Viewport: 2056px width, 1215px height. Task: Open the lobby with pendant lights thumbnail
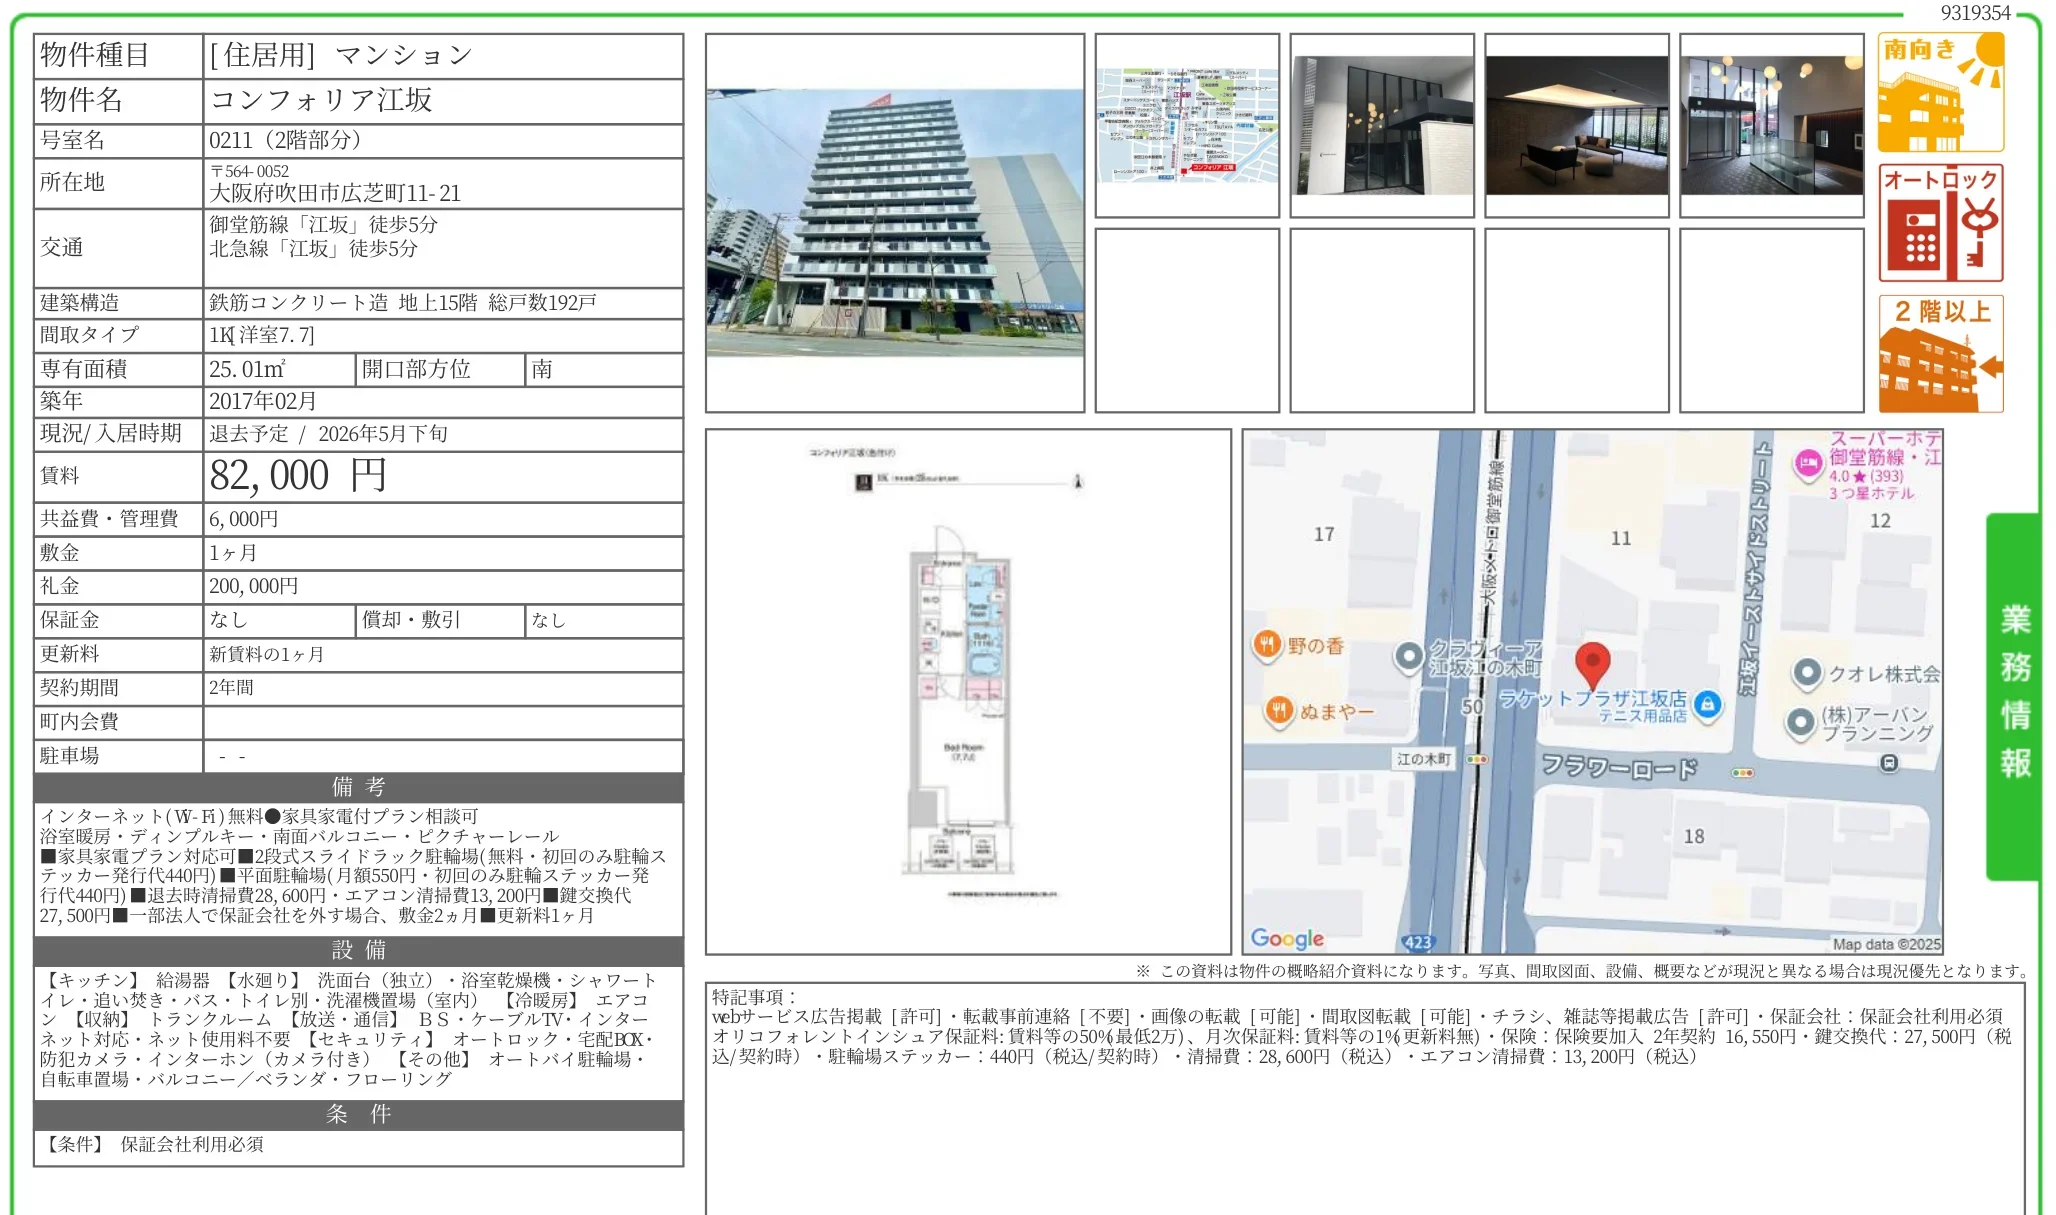click(x=1771, y=125)
